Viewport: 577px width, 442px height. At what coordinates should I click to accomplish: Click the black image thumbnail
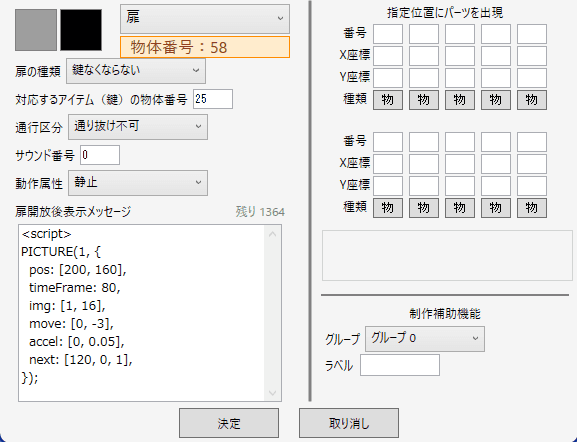coord(81,30)
